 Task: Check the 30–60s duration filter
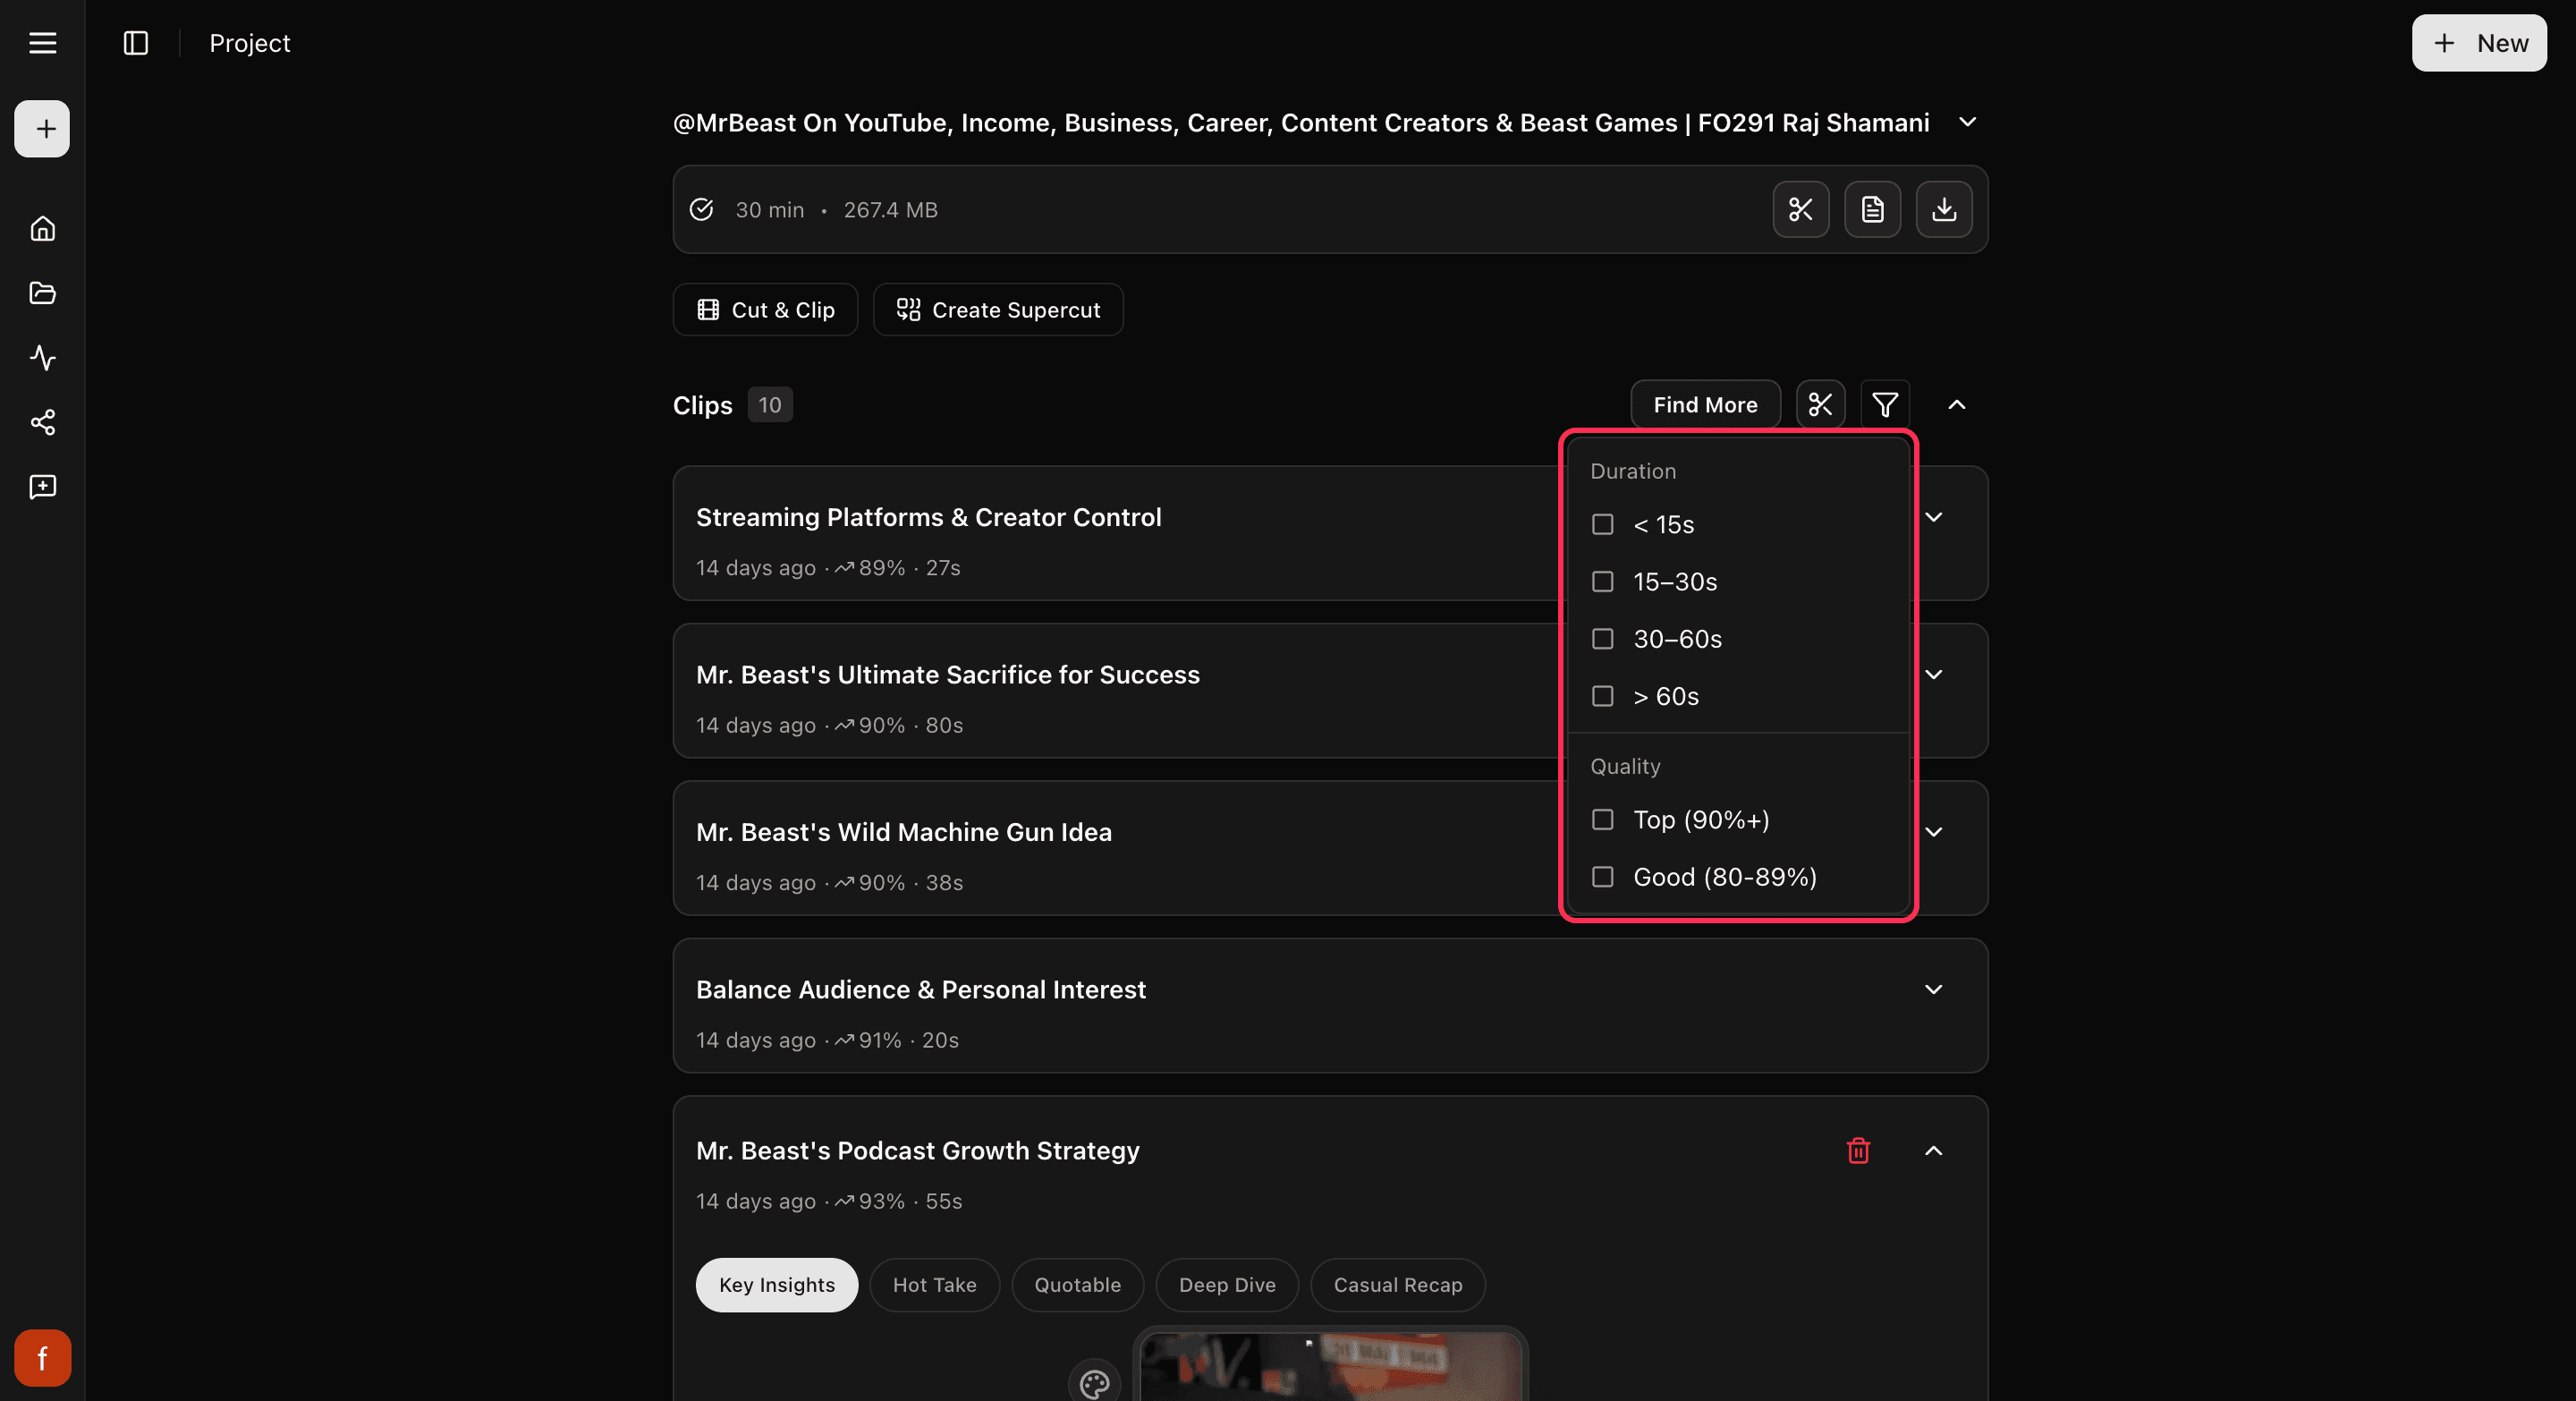tap(1602, 639)
